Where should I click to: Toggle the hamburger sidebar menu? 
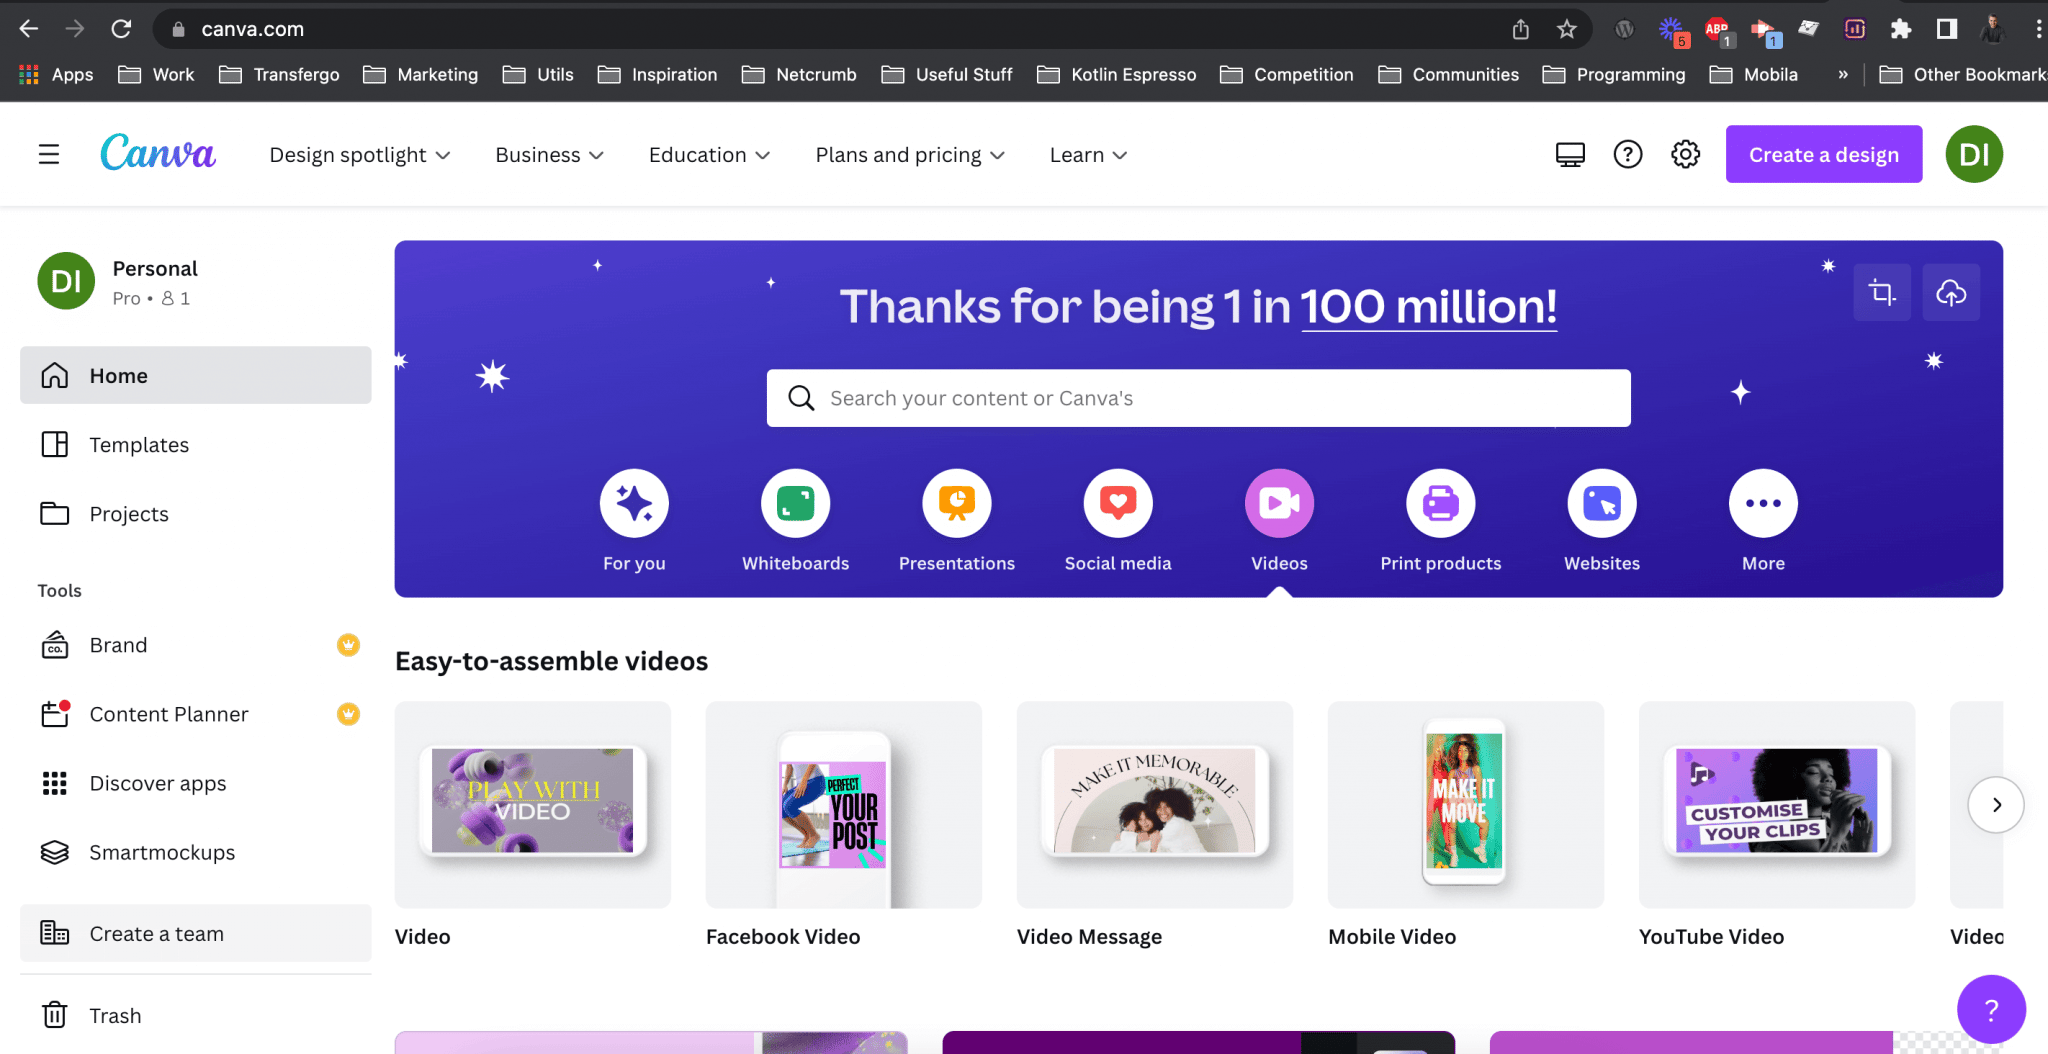[x=49, y=155]
